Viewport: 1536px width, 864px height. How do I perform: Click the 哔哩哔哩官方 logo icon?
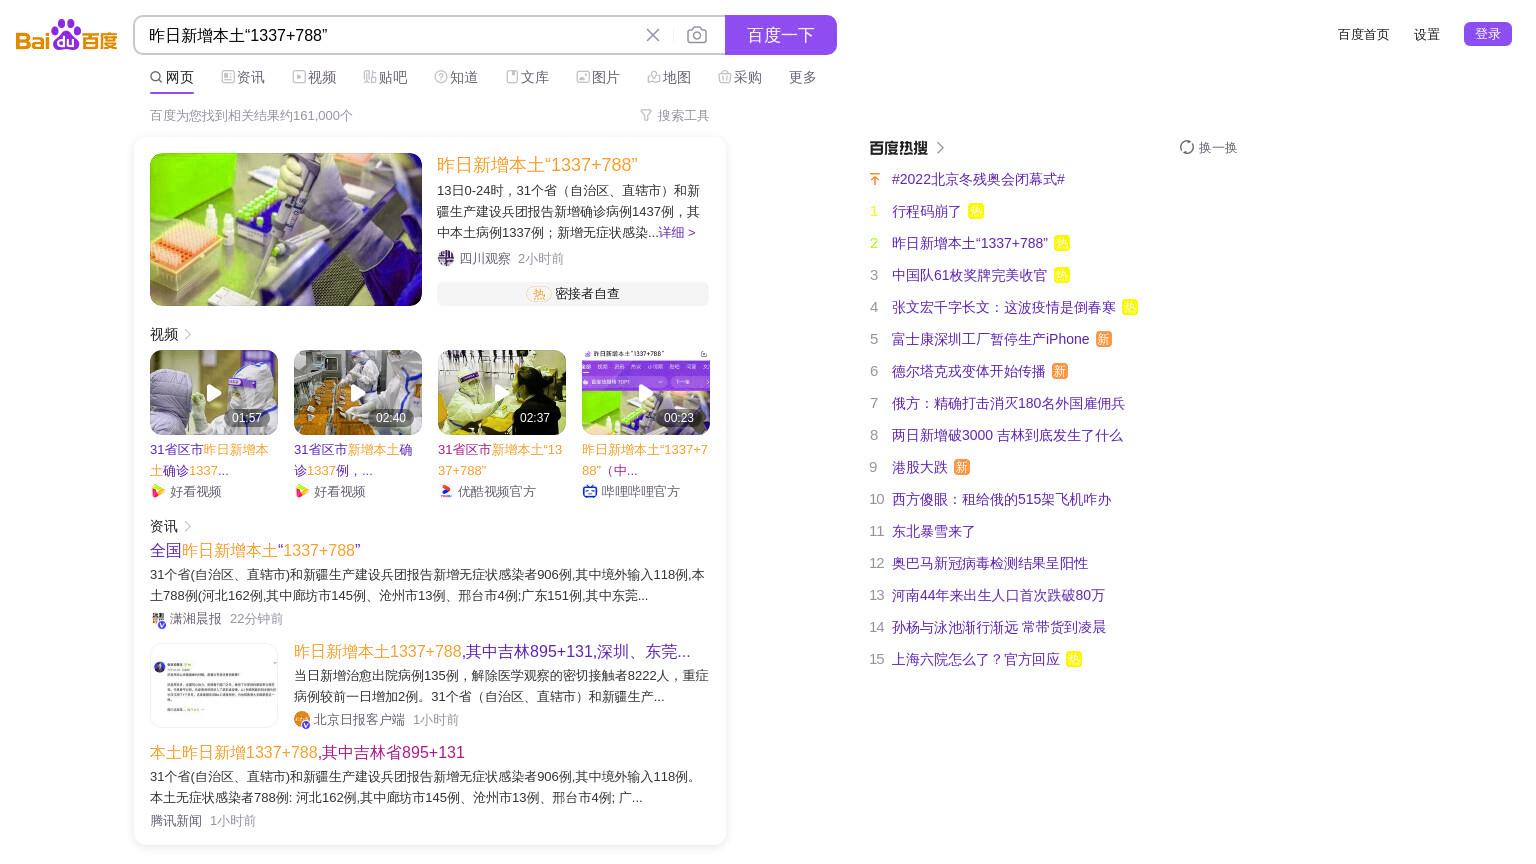(x=590, y=491)
